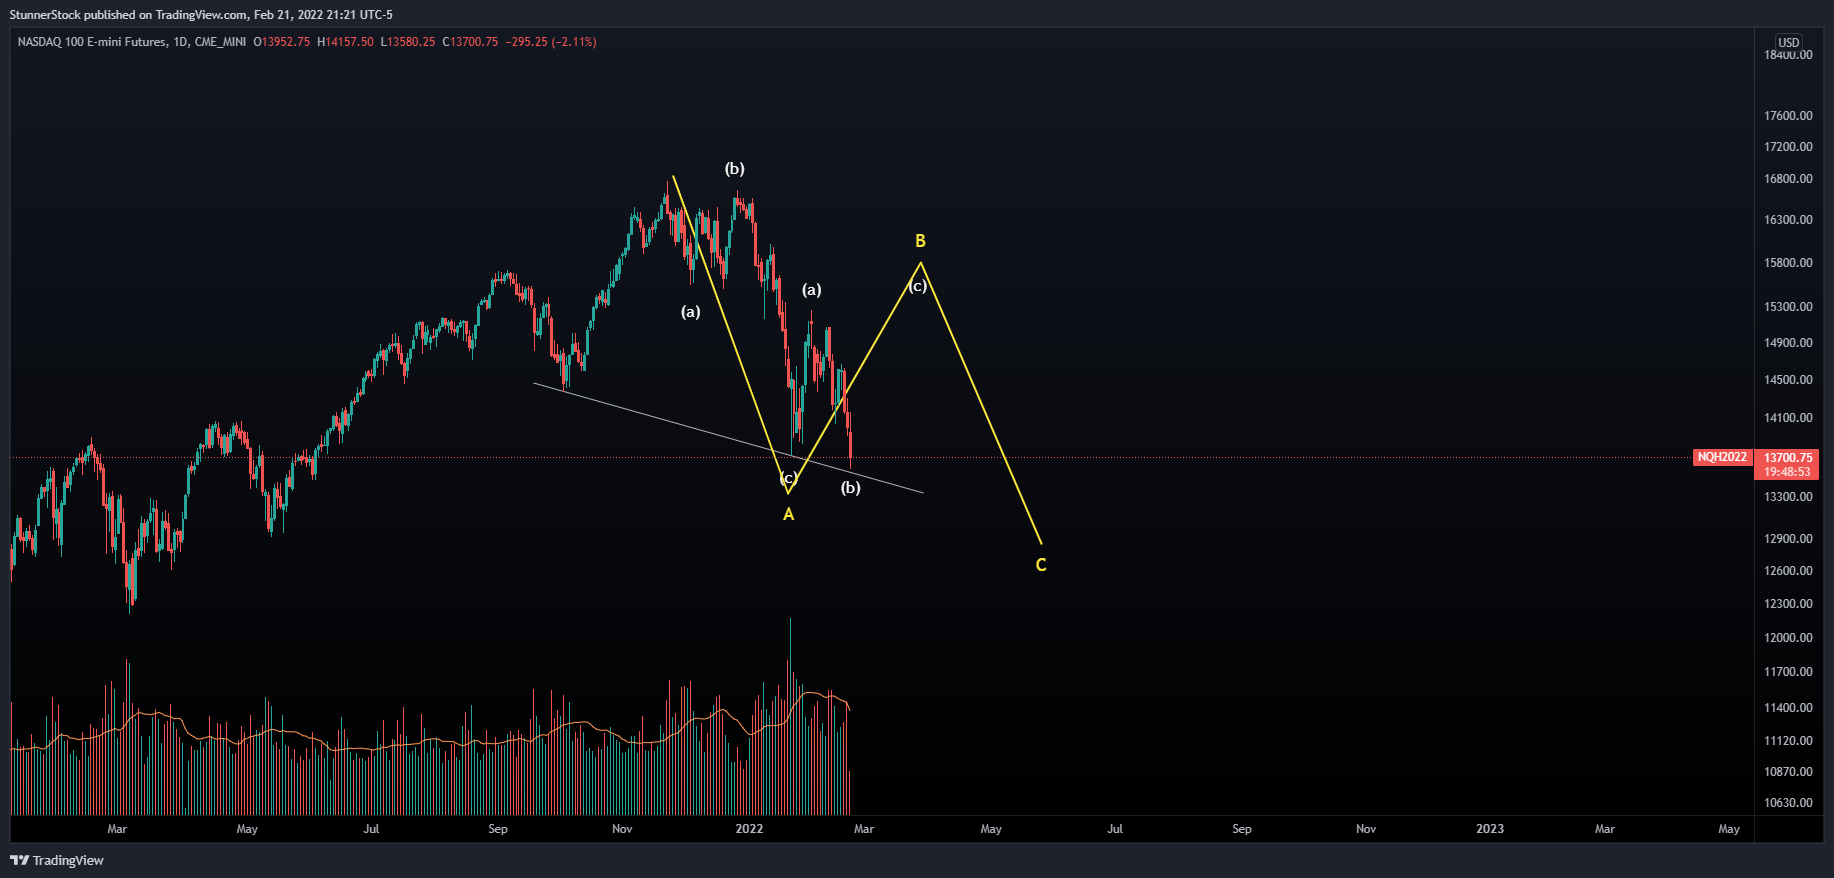Click the 15800.00 price axis label
Image resolution: width=1834 pixels, height=878 pixels.
(x=1788, y=263)
